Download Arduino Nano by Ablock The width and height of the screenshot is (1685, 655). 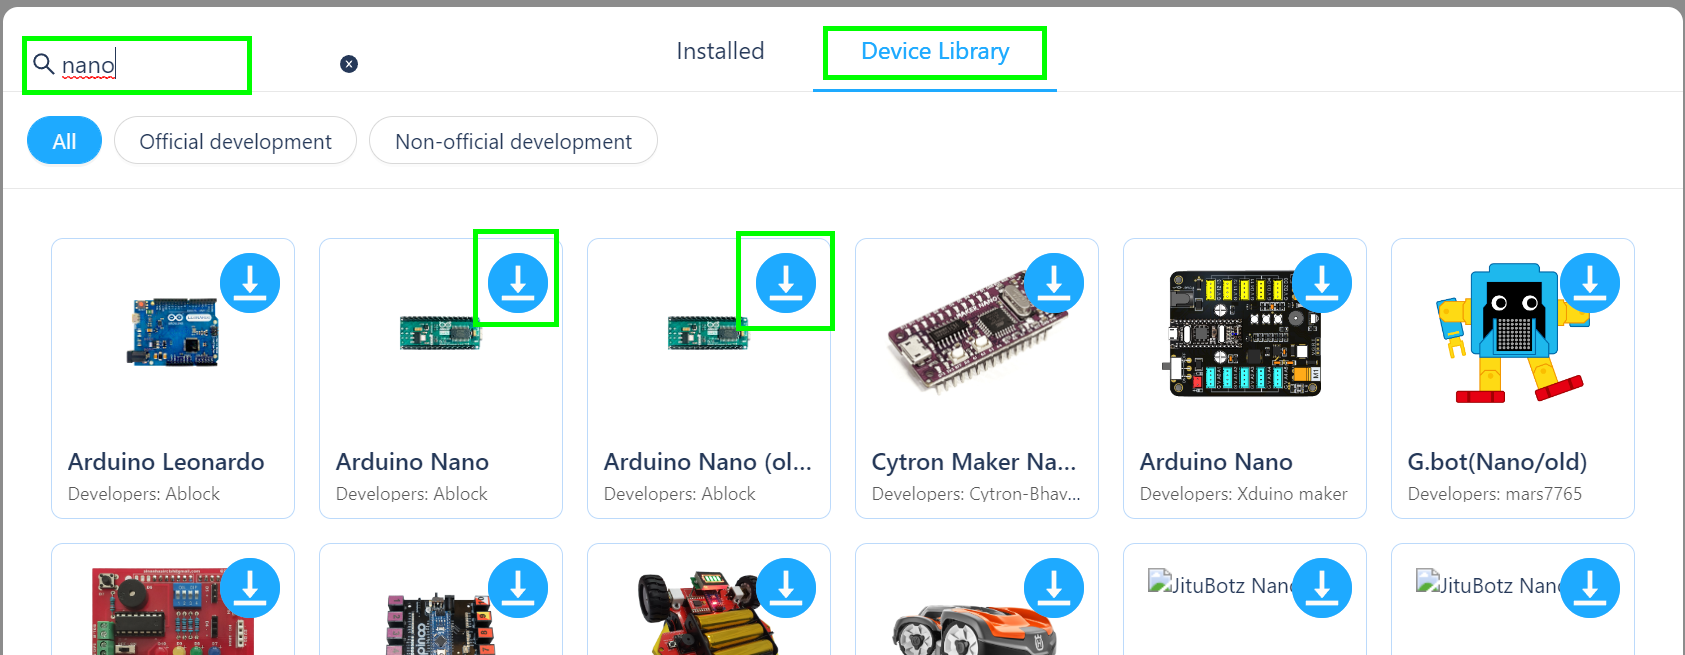(x=518, y=283)
